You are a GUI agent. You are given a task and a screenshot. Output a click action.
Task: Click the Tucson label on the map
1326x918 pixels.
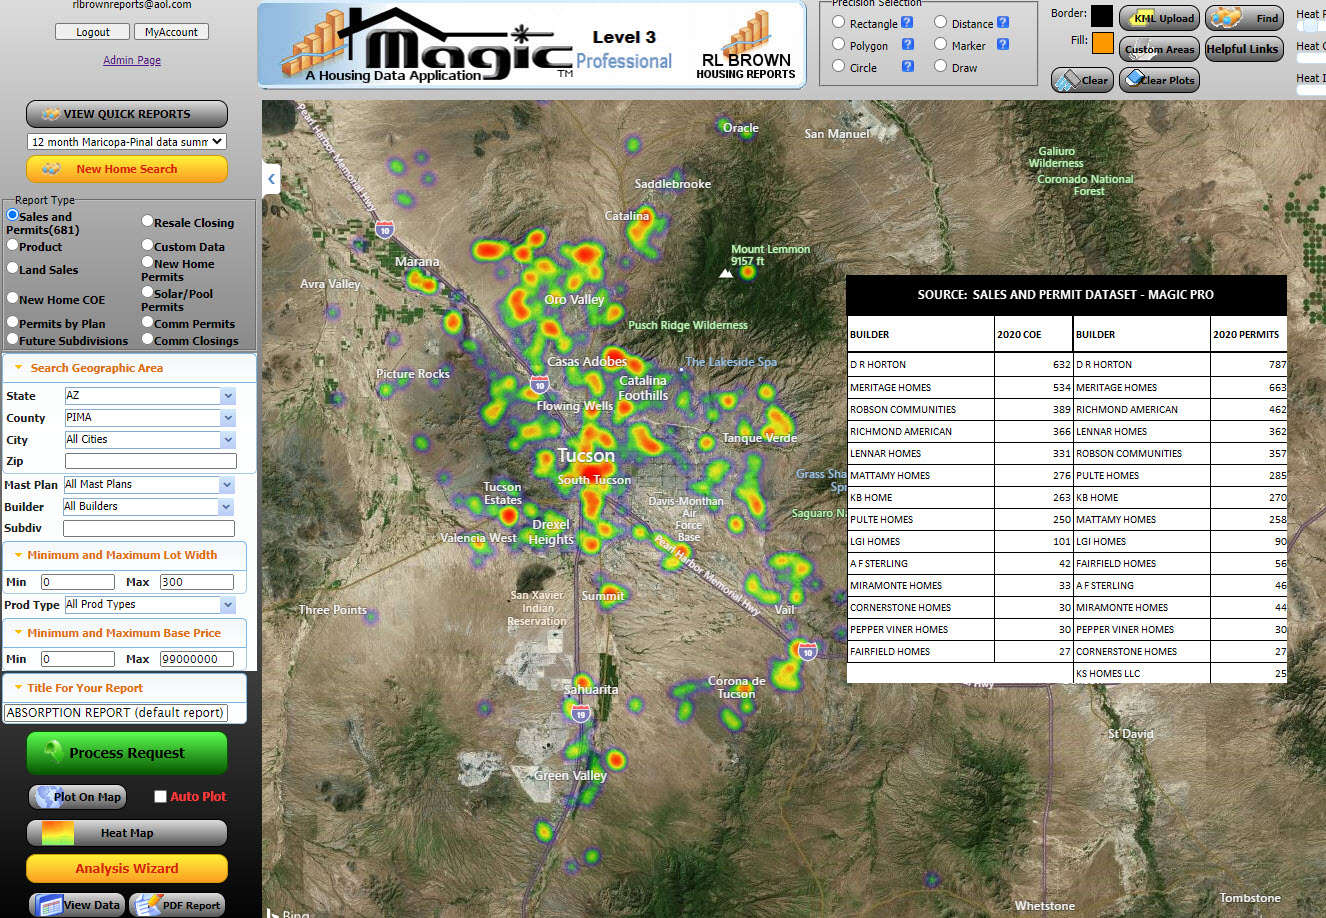pos(586,456)
